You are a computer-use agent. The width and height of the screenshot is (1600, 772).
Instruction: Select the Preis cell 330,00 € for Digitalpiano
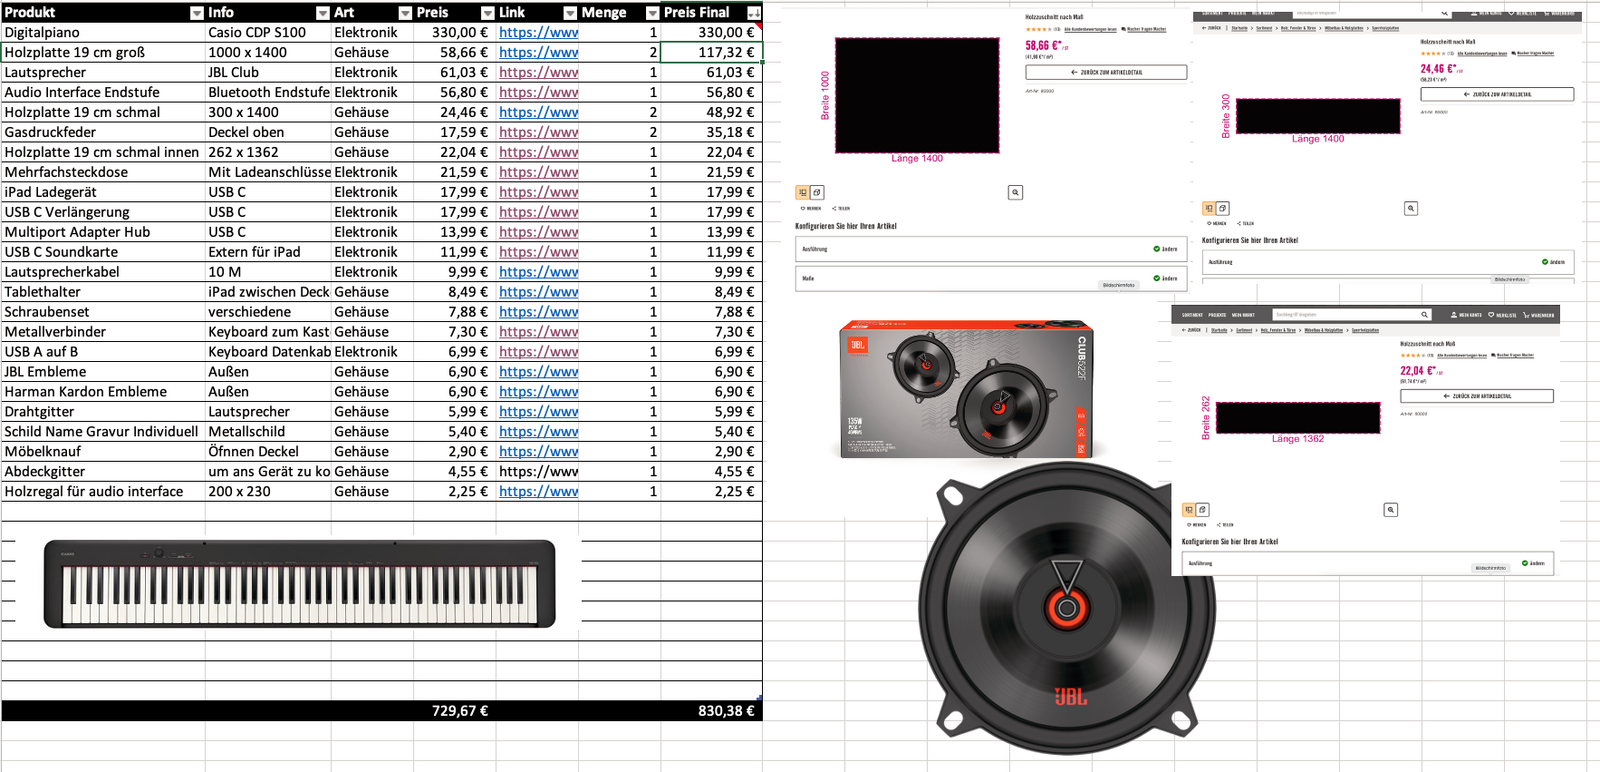click(454, 32)
